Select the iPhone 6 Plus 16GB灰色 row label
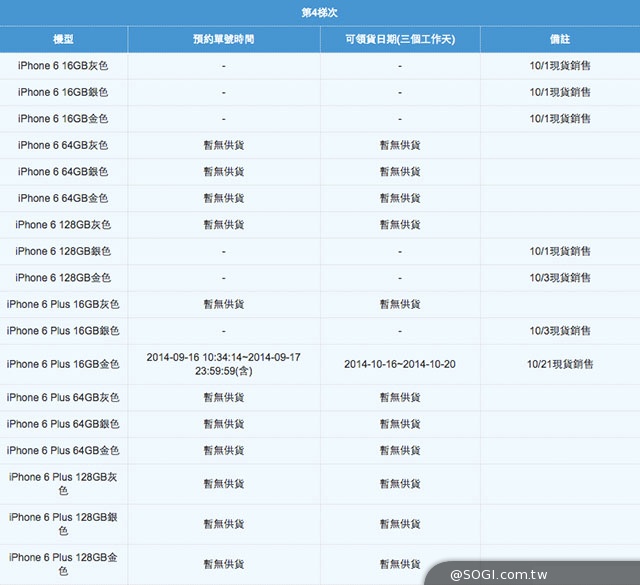The image size is (640, 585). click(x=63, y=305)
